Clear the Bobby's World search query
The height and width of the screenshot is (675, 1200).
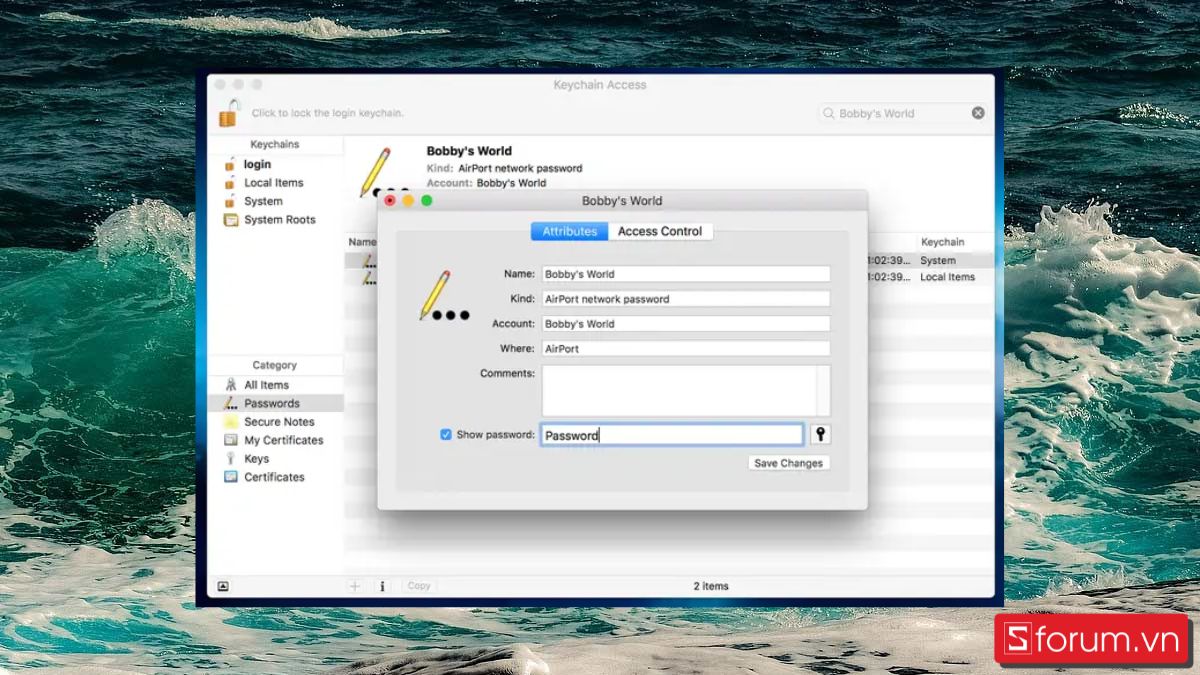(977, 112)
